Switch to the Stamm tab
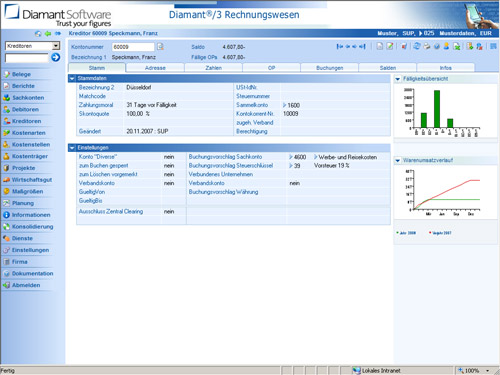Screen dimensions: 500x375 coord(97,68)
